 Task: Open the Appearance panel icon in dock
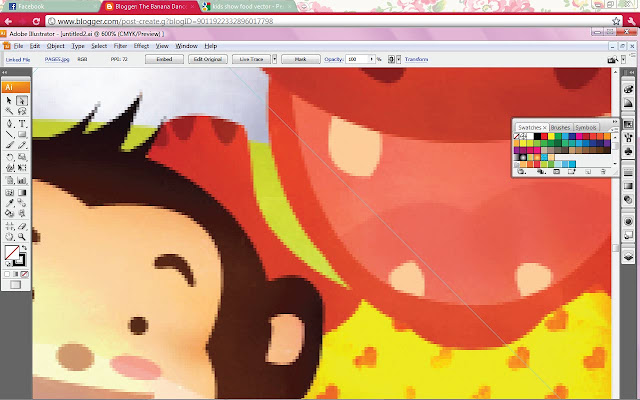[x=628, y=222]
